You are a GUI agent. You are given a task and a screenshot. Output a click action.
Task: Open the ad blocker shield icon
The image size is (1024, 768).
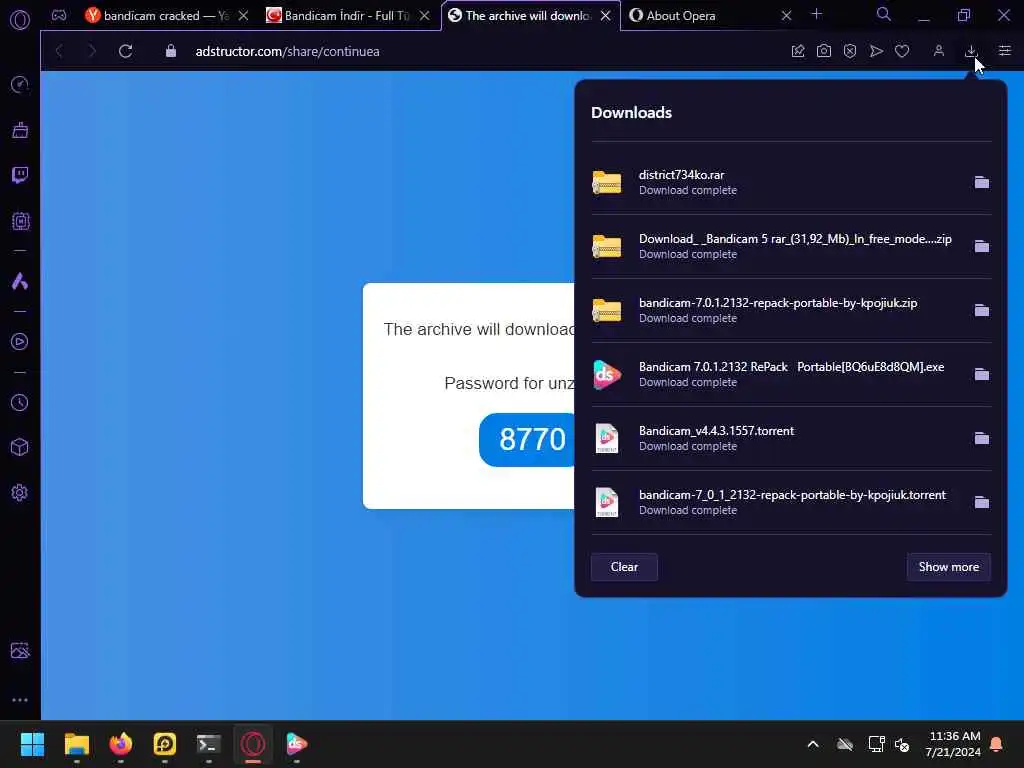point(850,51)
